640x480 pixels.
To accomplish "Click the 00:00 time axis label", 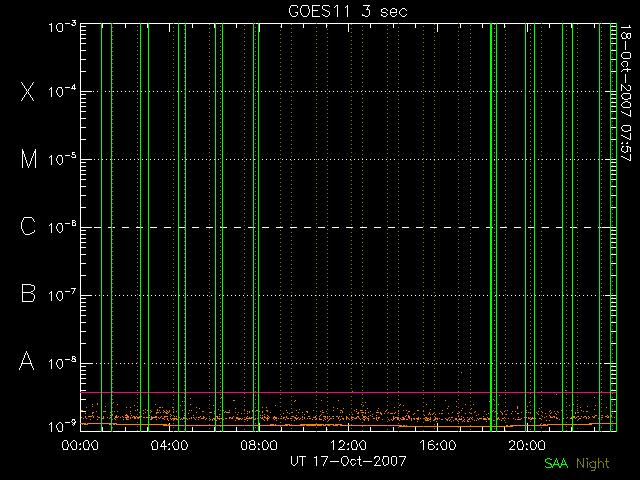I will 80,445.
